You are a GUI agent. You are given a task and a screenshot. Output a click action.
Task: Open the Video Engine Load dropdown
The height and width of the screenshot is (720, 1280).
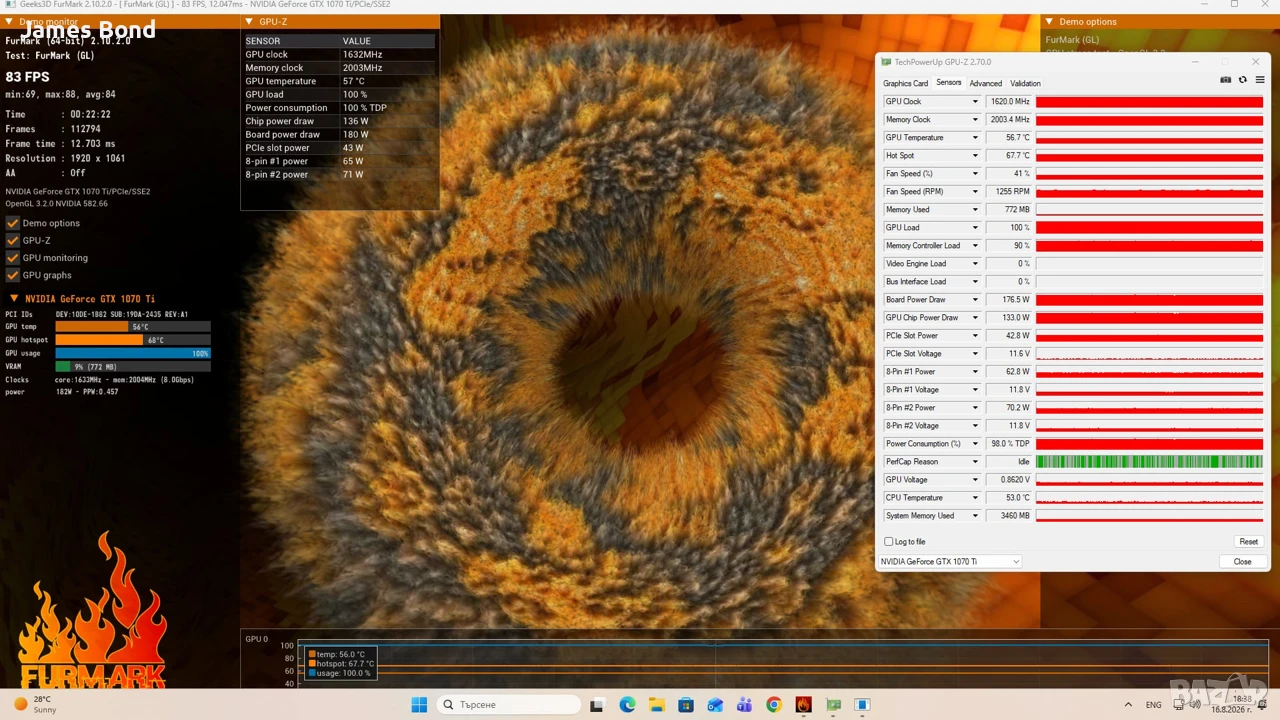[x=975, y=264]
